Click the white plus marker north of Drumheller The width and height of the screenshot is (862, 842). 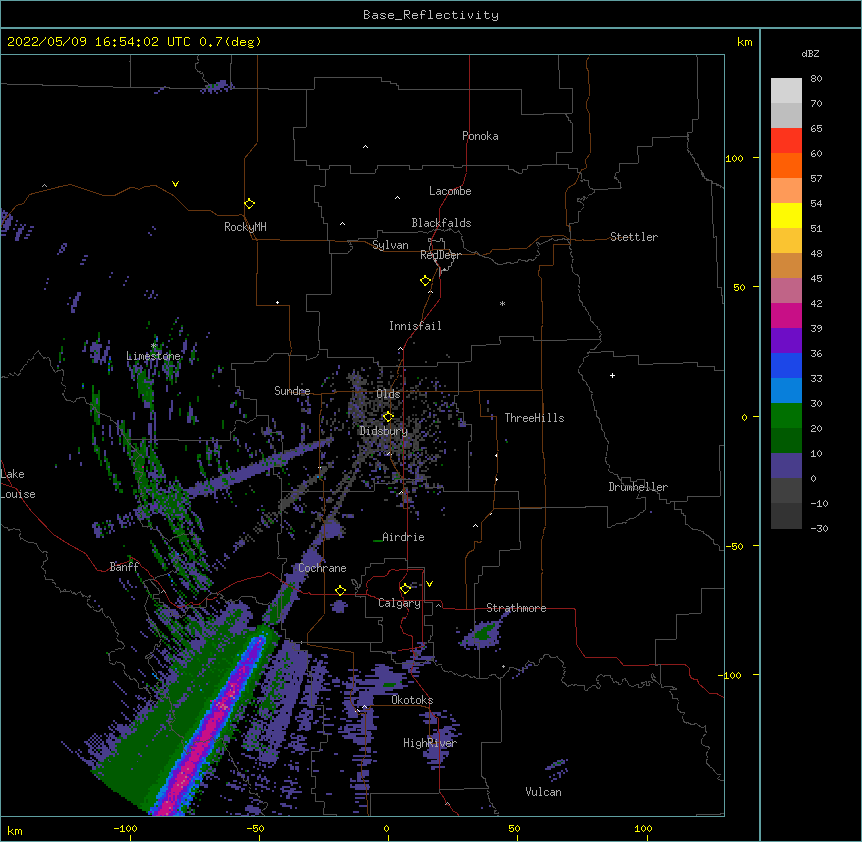coord(612,375)
